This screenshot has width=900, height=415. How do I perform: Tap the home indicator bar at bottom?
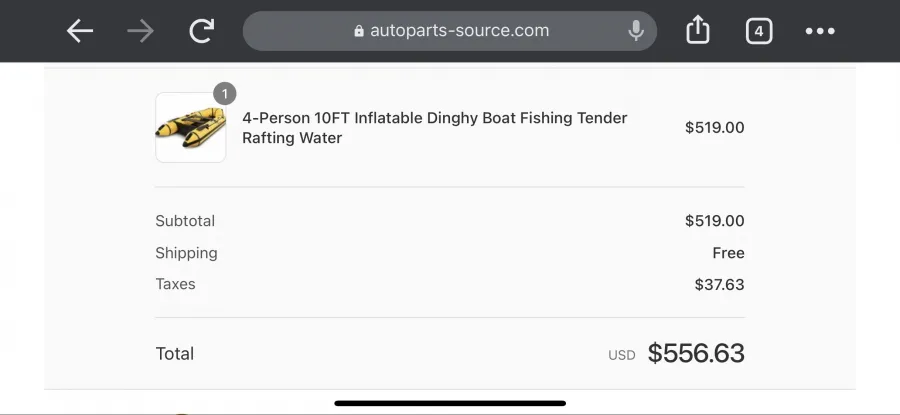[x=450, y=403]
